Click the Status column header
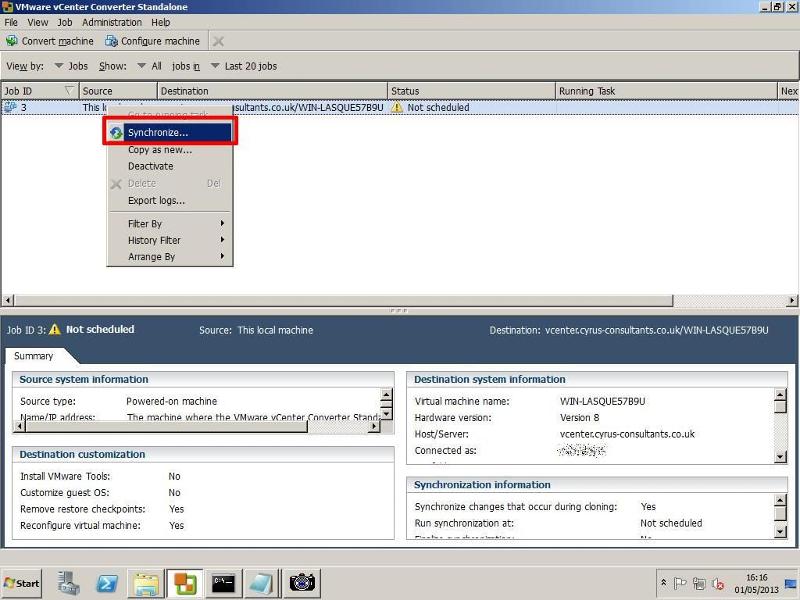 [x=471, y=91]
